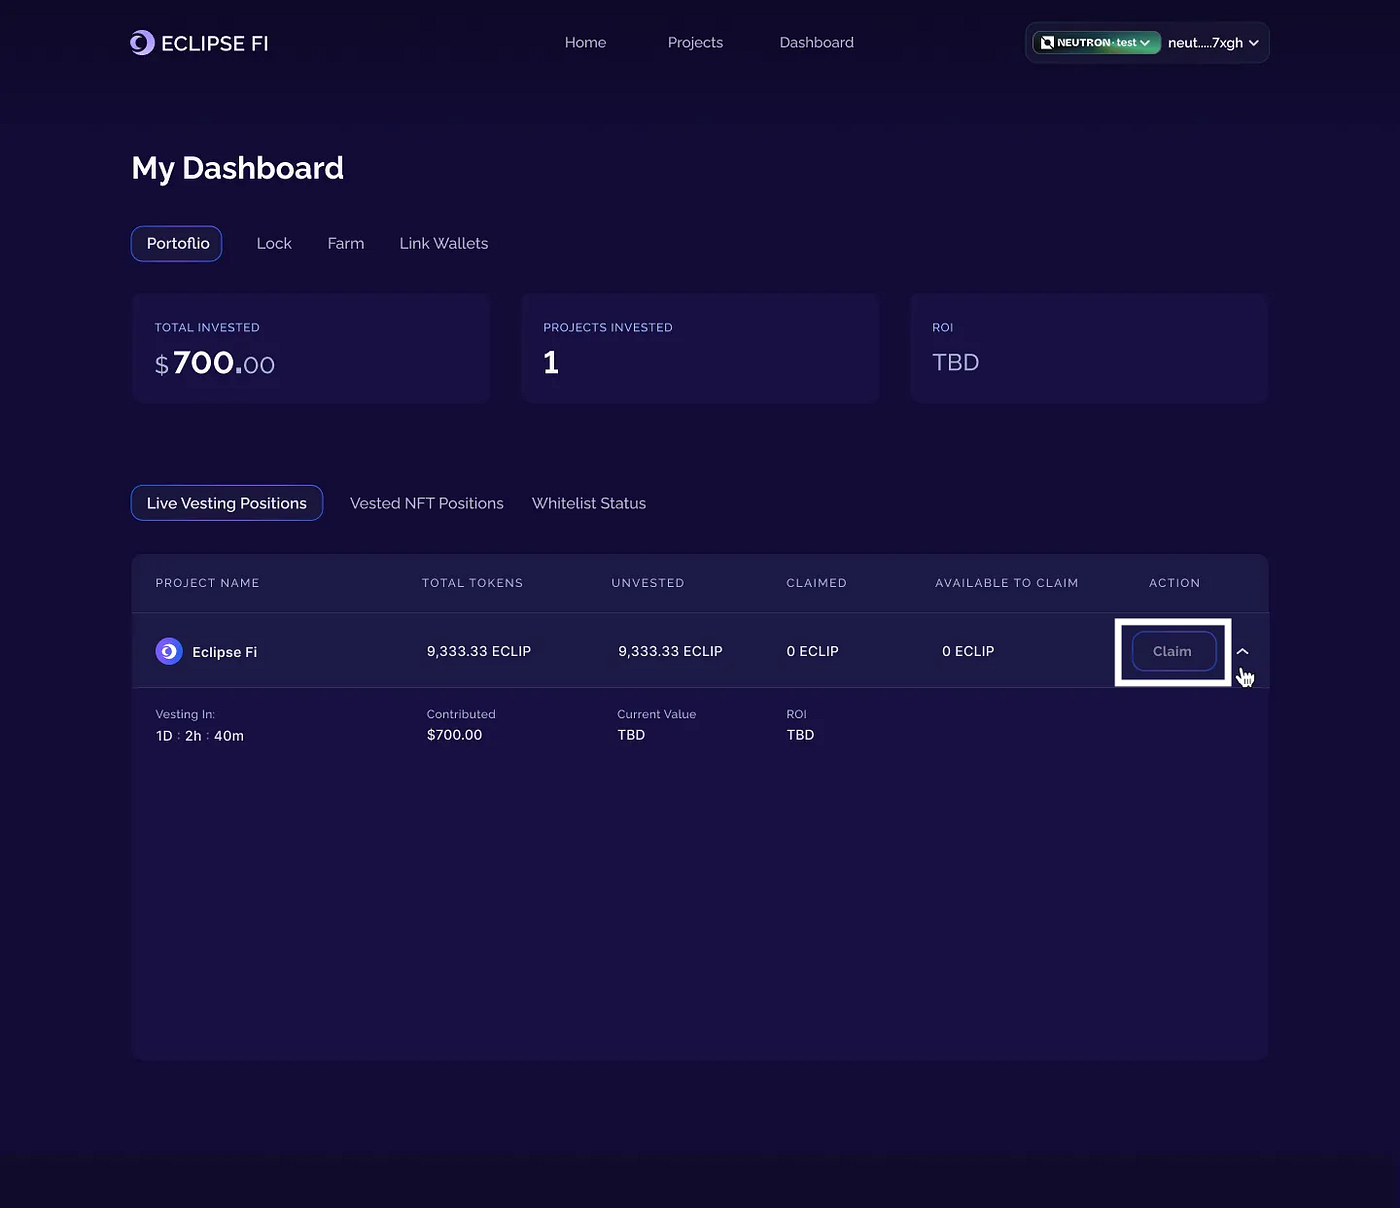Select the Portoflio tab
Screen dimensions: 1400x1208
coord(176,243)
